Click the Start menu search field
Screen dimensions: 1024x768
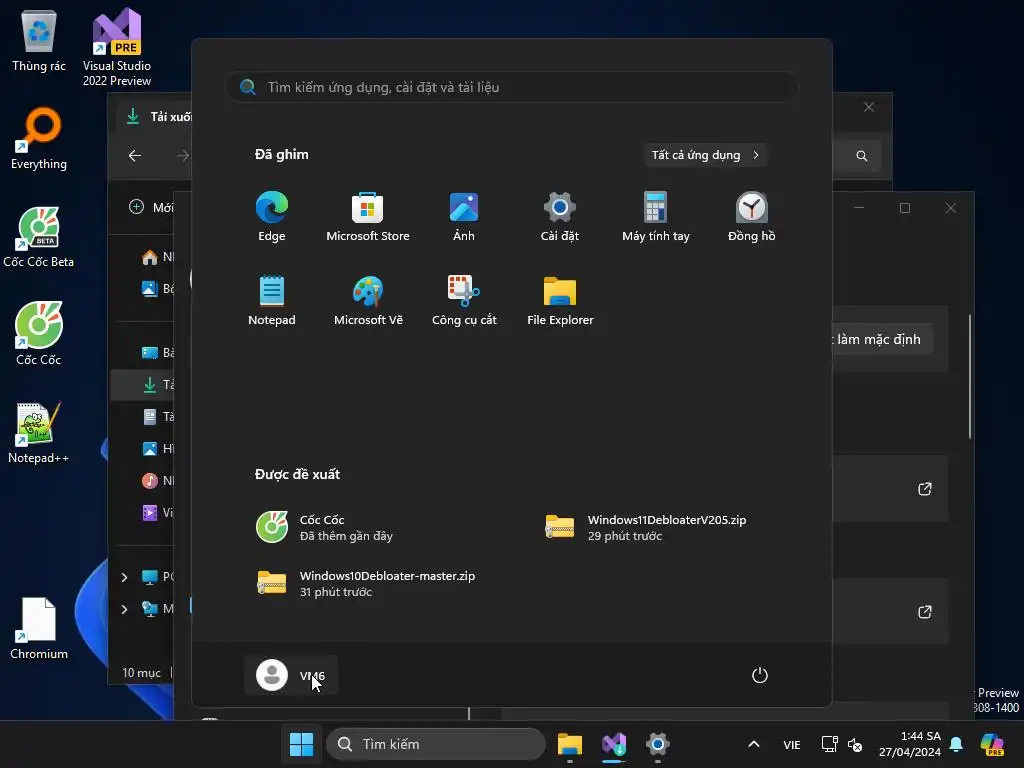point(511,87)
